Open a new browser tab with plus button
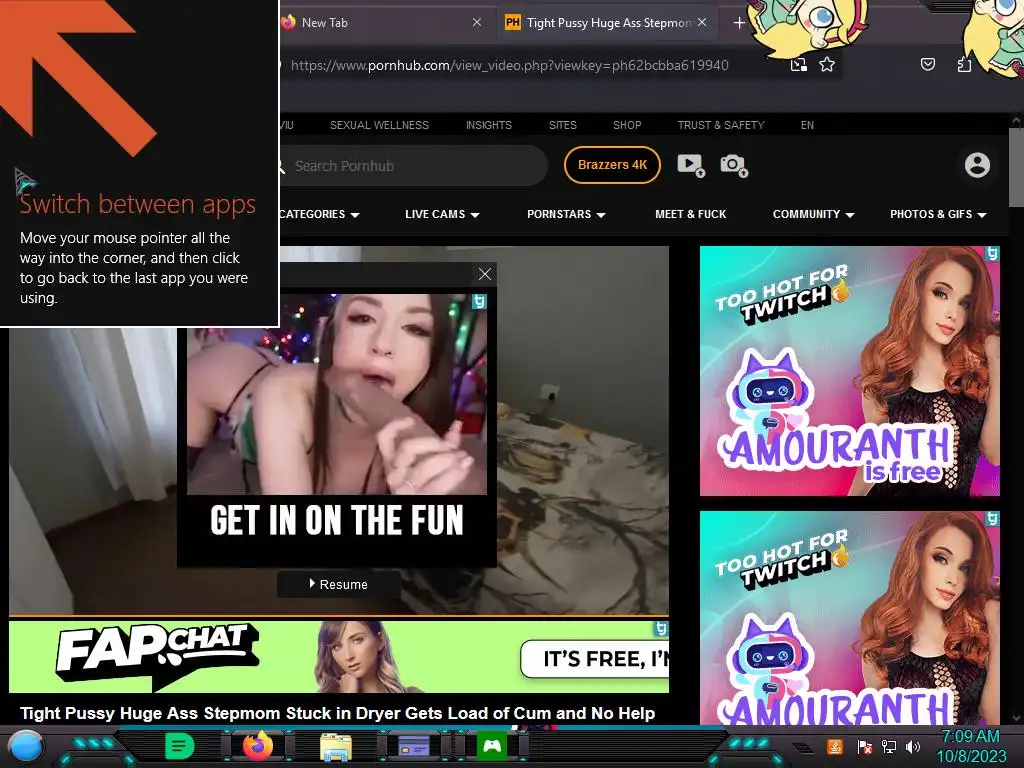Screen dimensions: 1024x768 click(x=739, y=23)
